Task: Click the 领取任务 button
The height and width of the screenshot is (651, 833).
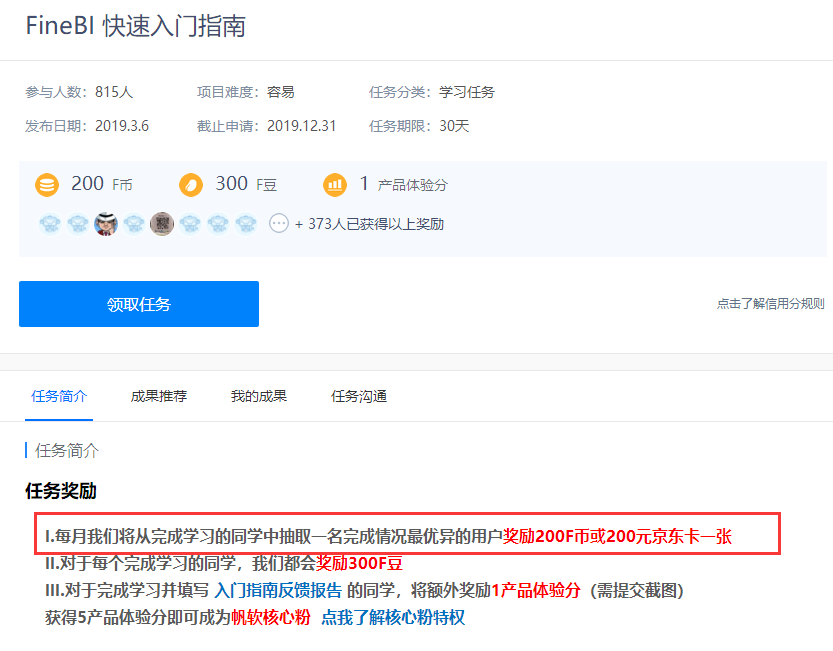Action: click(x=139, y=304)
